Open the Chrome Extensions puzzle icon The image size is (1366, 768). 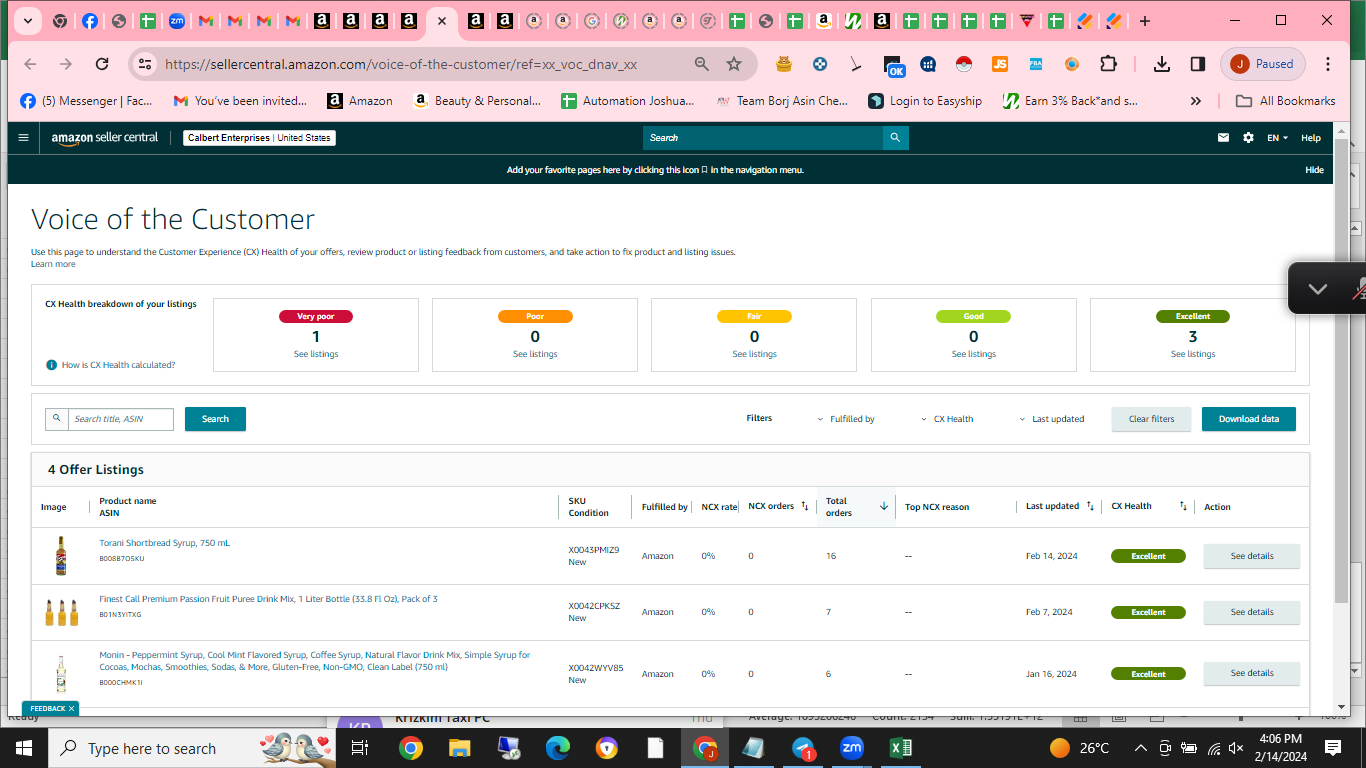click(1108, 64)
